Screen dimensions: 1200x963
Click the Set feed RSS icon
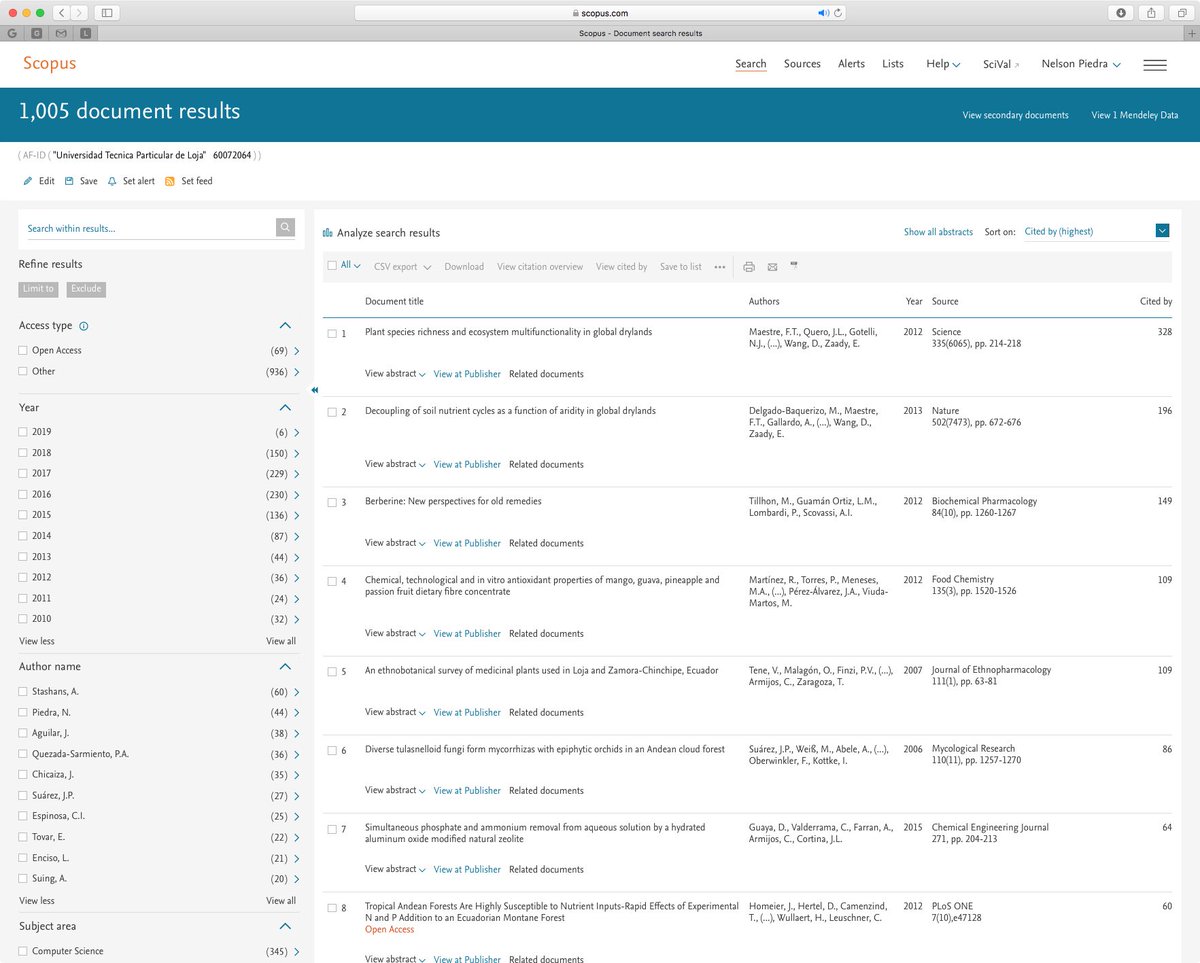pyautogui.click(x=170, y=181)
